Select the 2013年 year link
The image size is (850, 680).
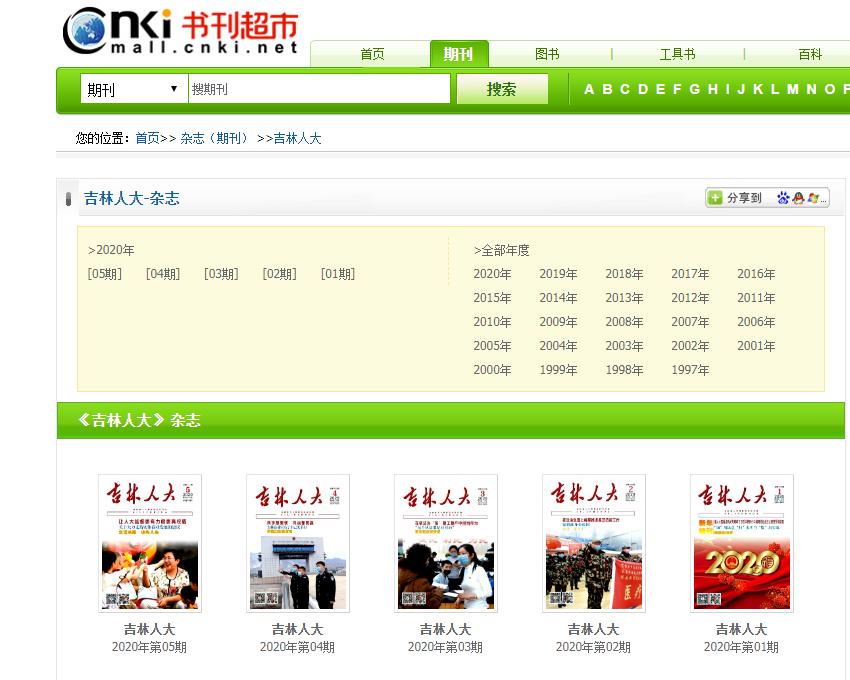pos(624,298)
